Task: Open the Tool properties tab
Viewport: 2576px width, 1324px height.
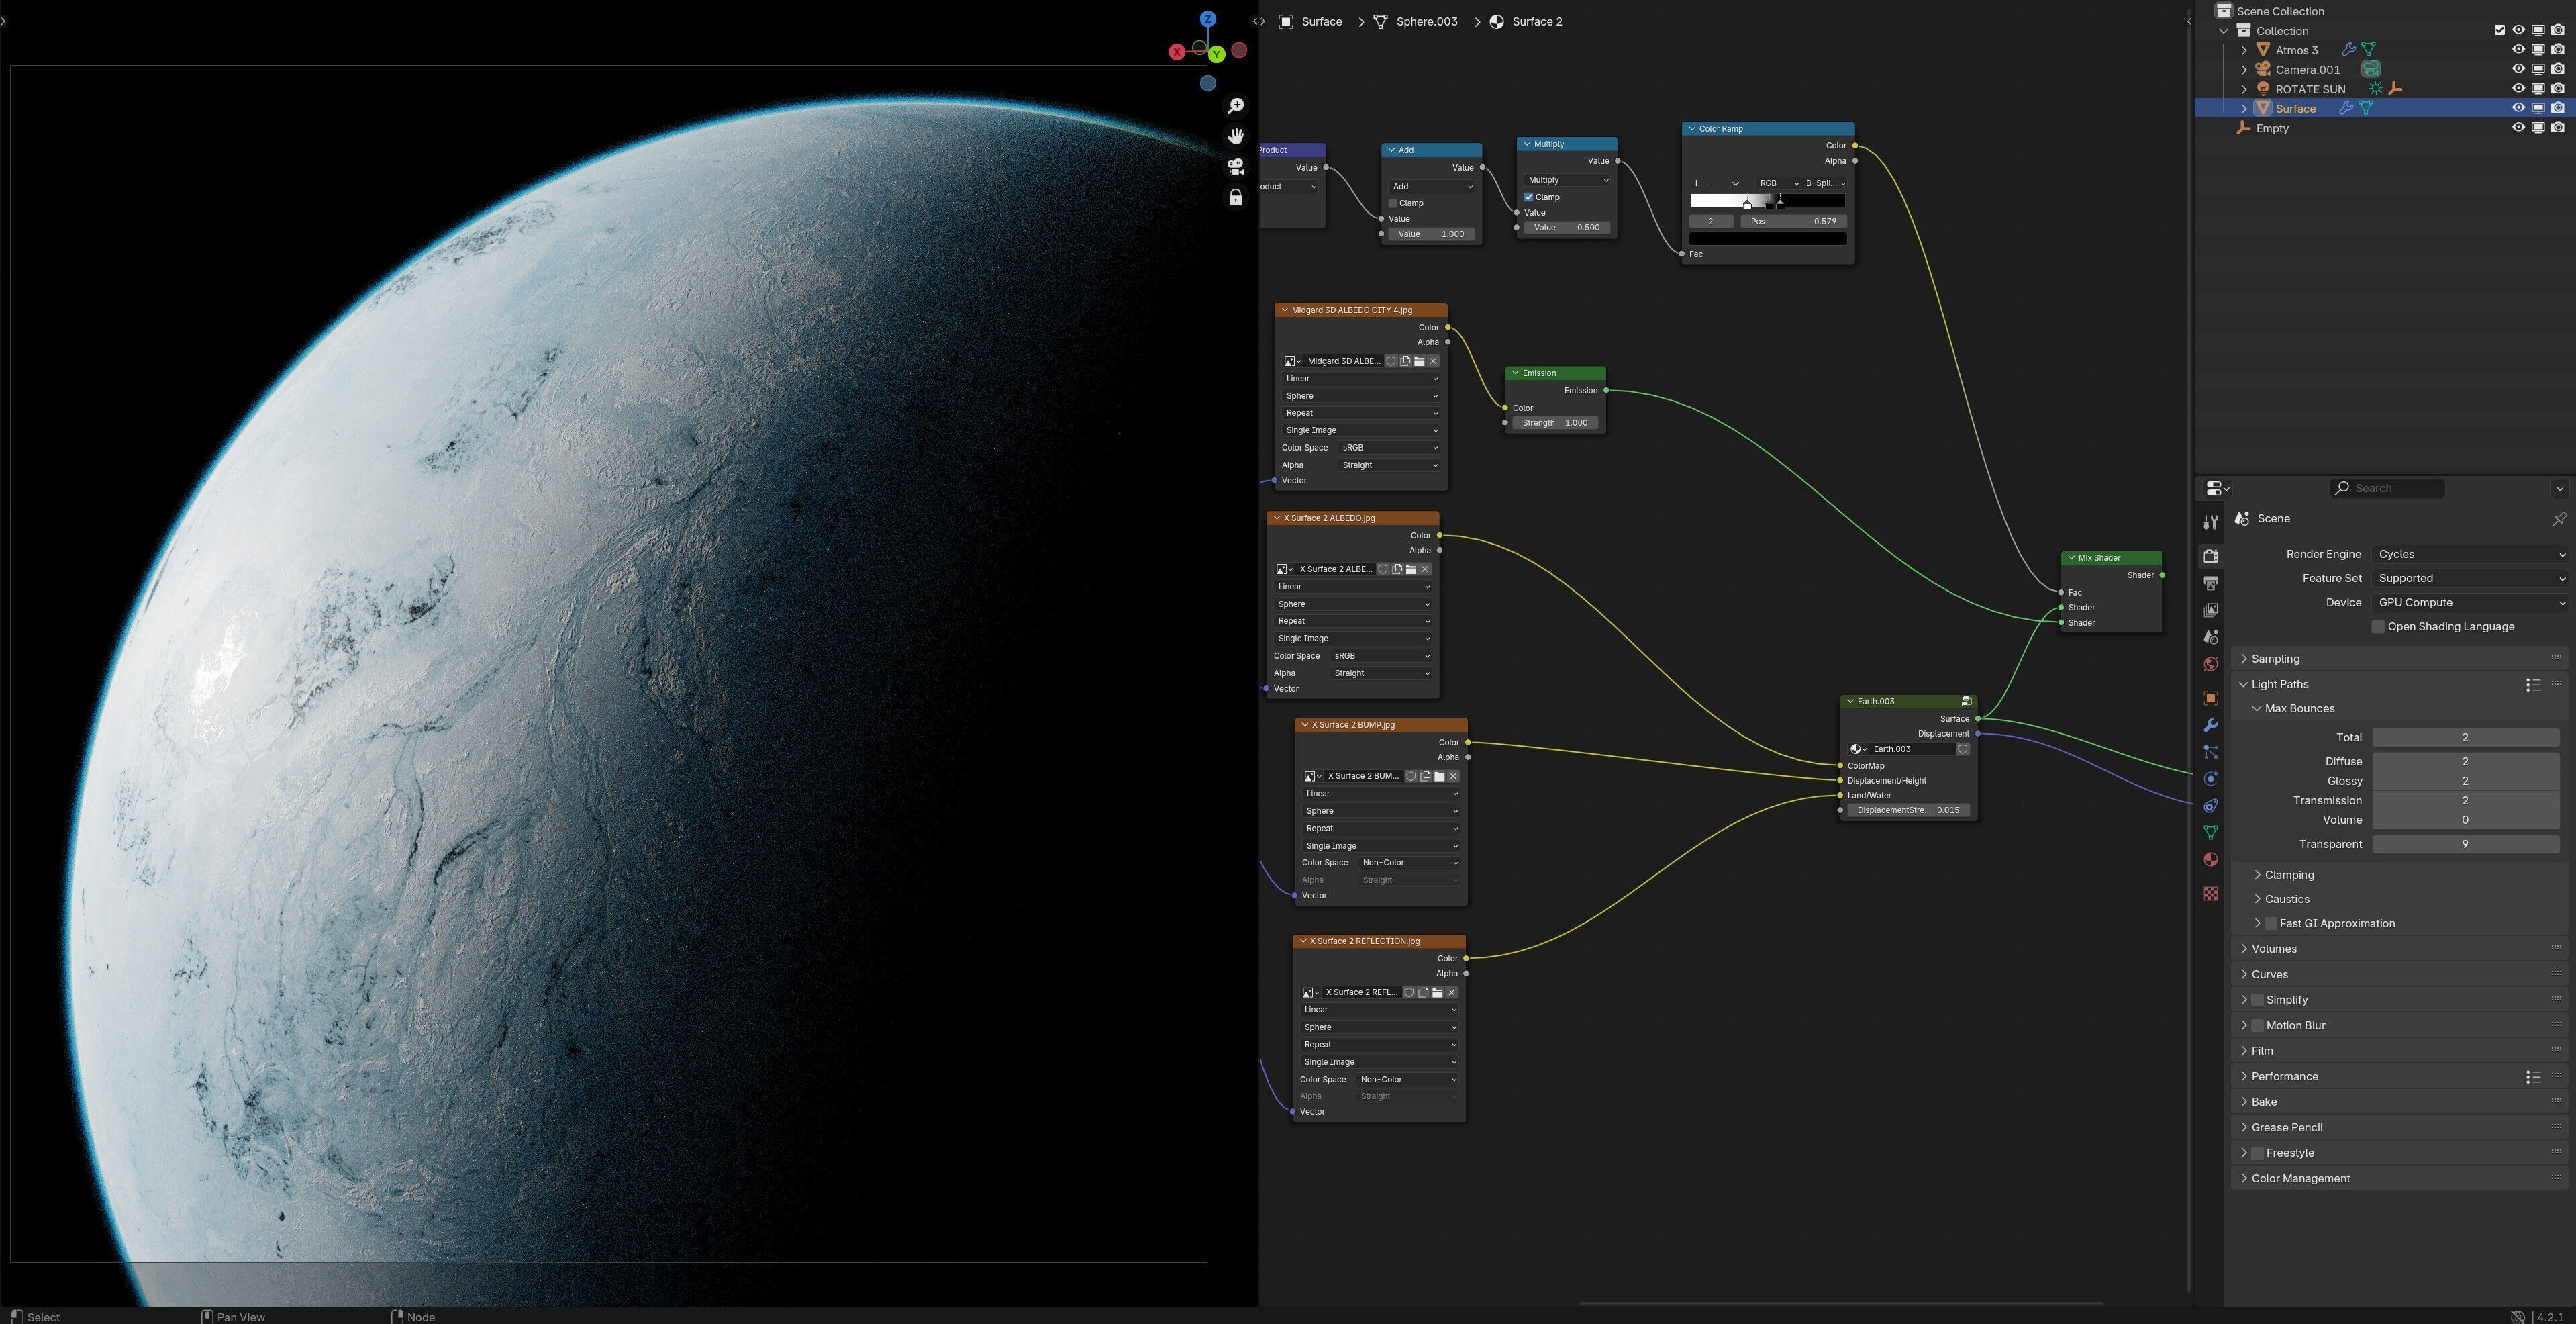Action: (x=2210, y=522)
